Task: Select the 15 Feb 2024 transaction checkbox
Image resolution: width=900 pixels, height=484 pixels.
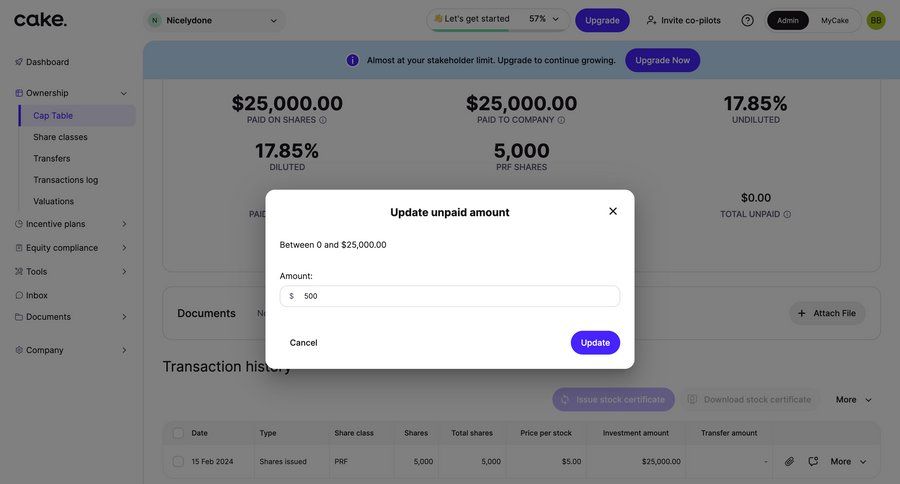Action: pos(178,461)
